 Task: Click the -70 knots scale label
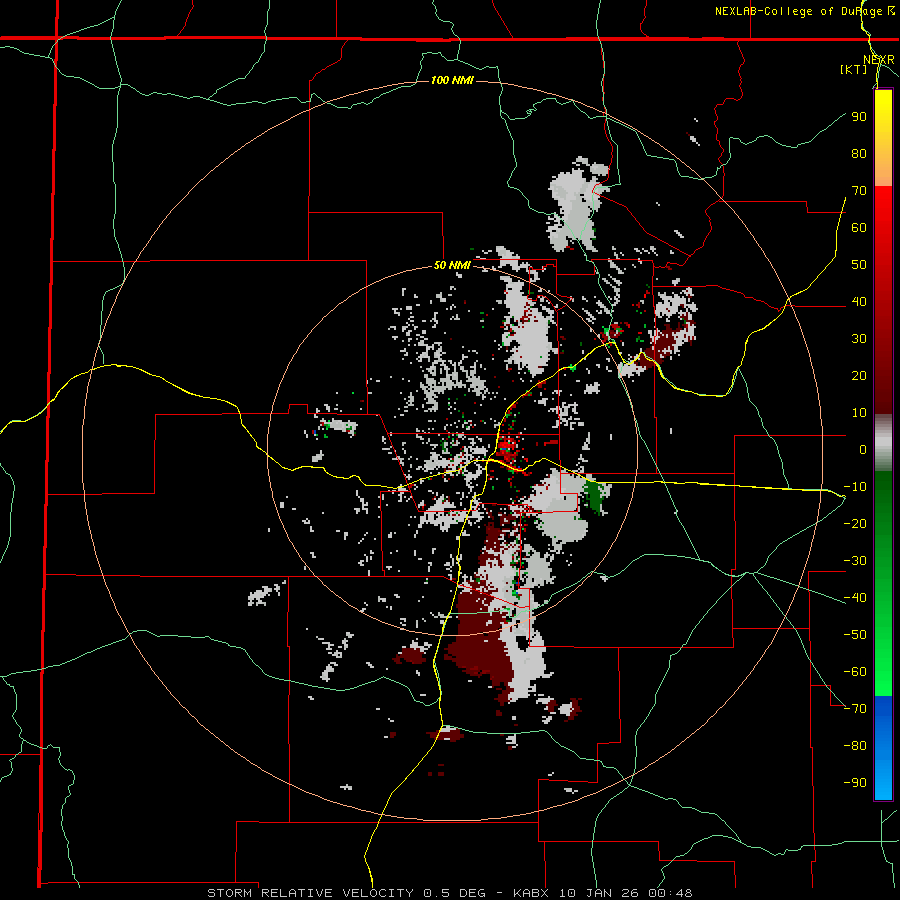point(855,709)
